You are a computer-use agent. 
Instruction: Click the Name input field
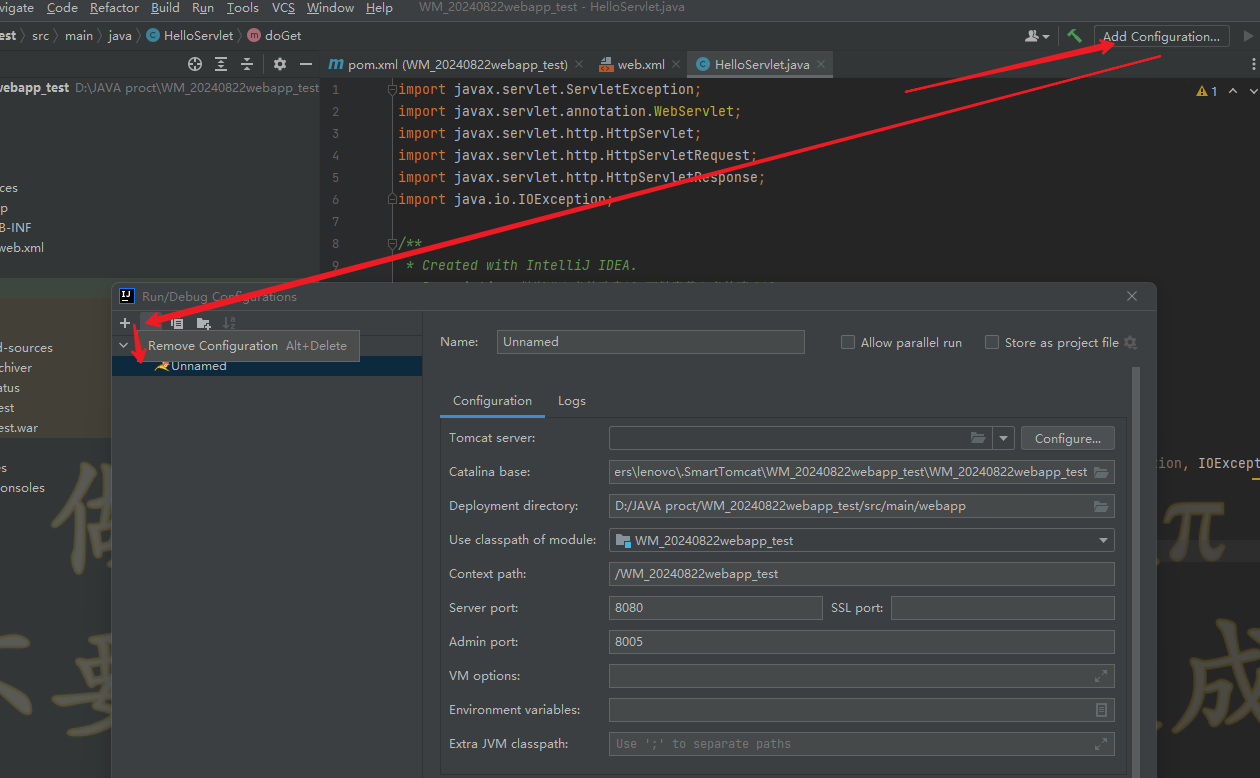tap(650, 342)
